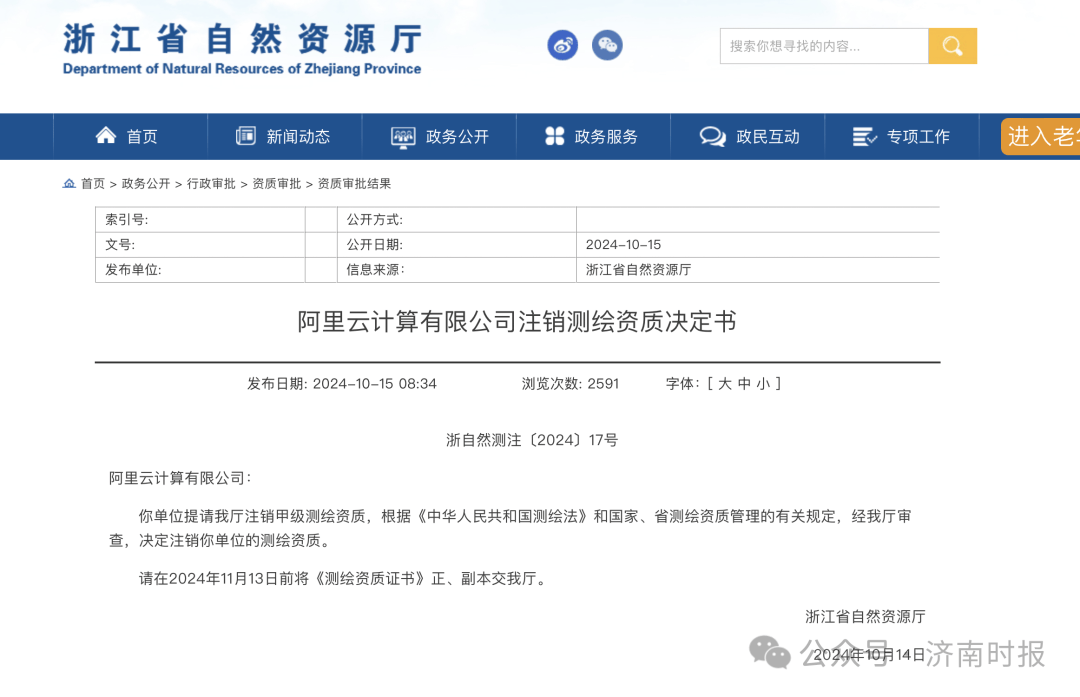Screen dimensions: 1080x697
Task: Click the yellow search magnifier button
Action: pyautogui.click(x=952, y=46)
